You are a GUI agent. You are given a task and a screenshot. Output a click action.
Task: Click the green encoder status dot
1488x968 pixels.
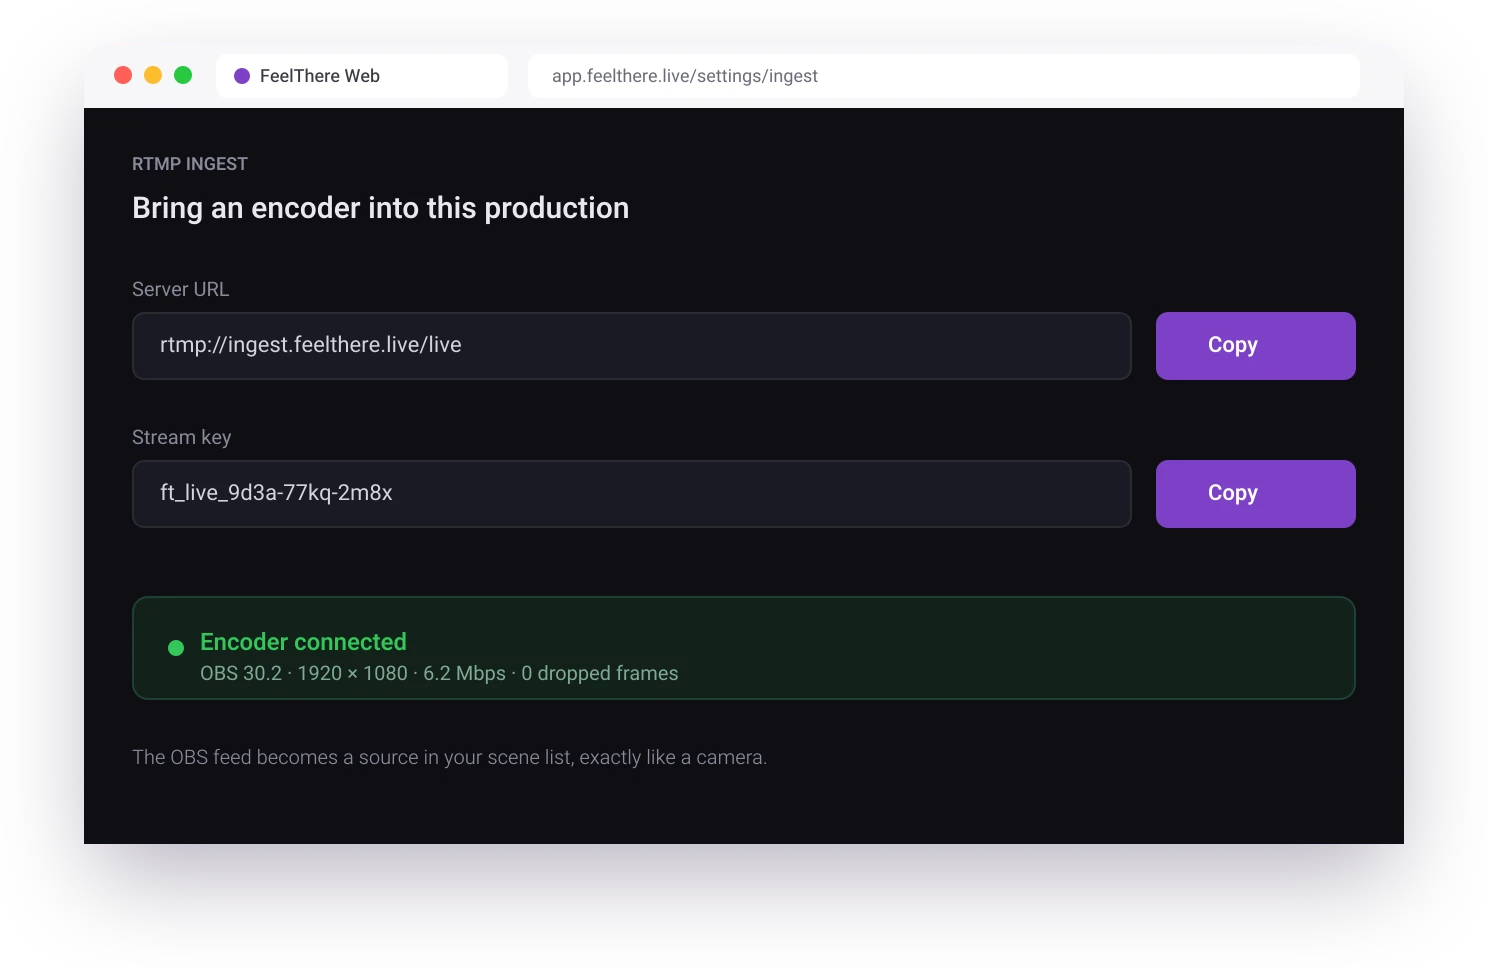click(176, 648)
